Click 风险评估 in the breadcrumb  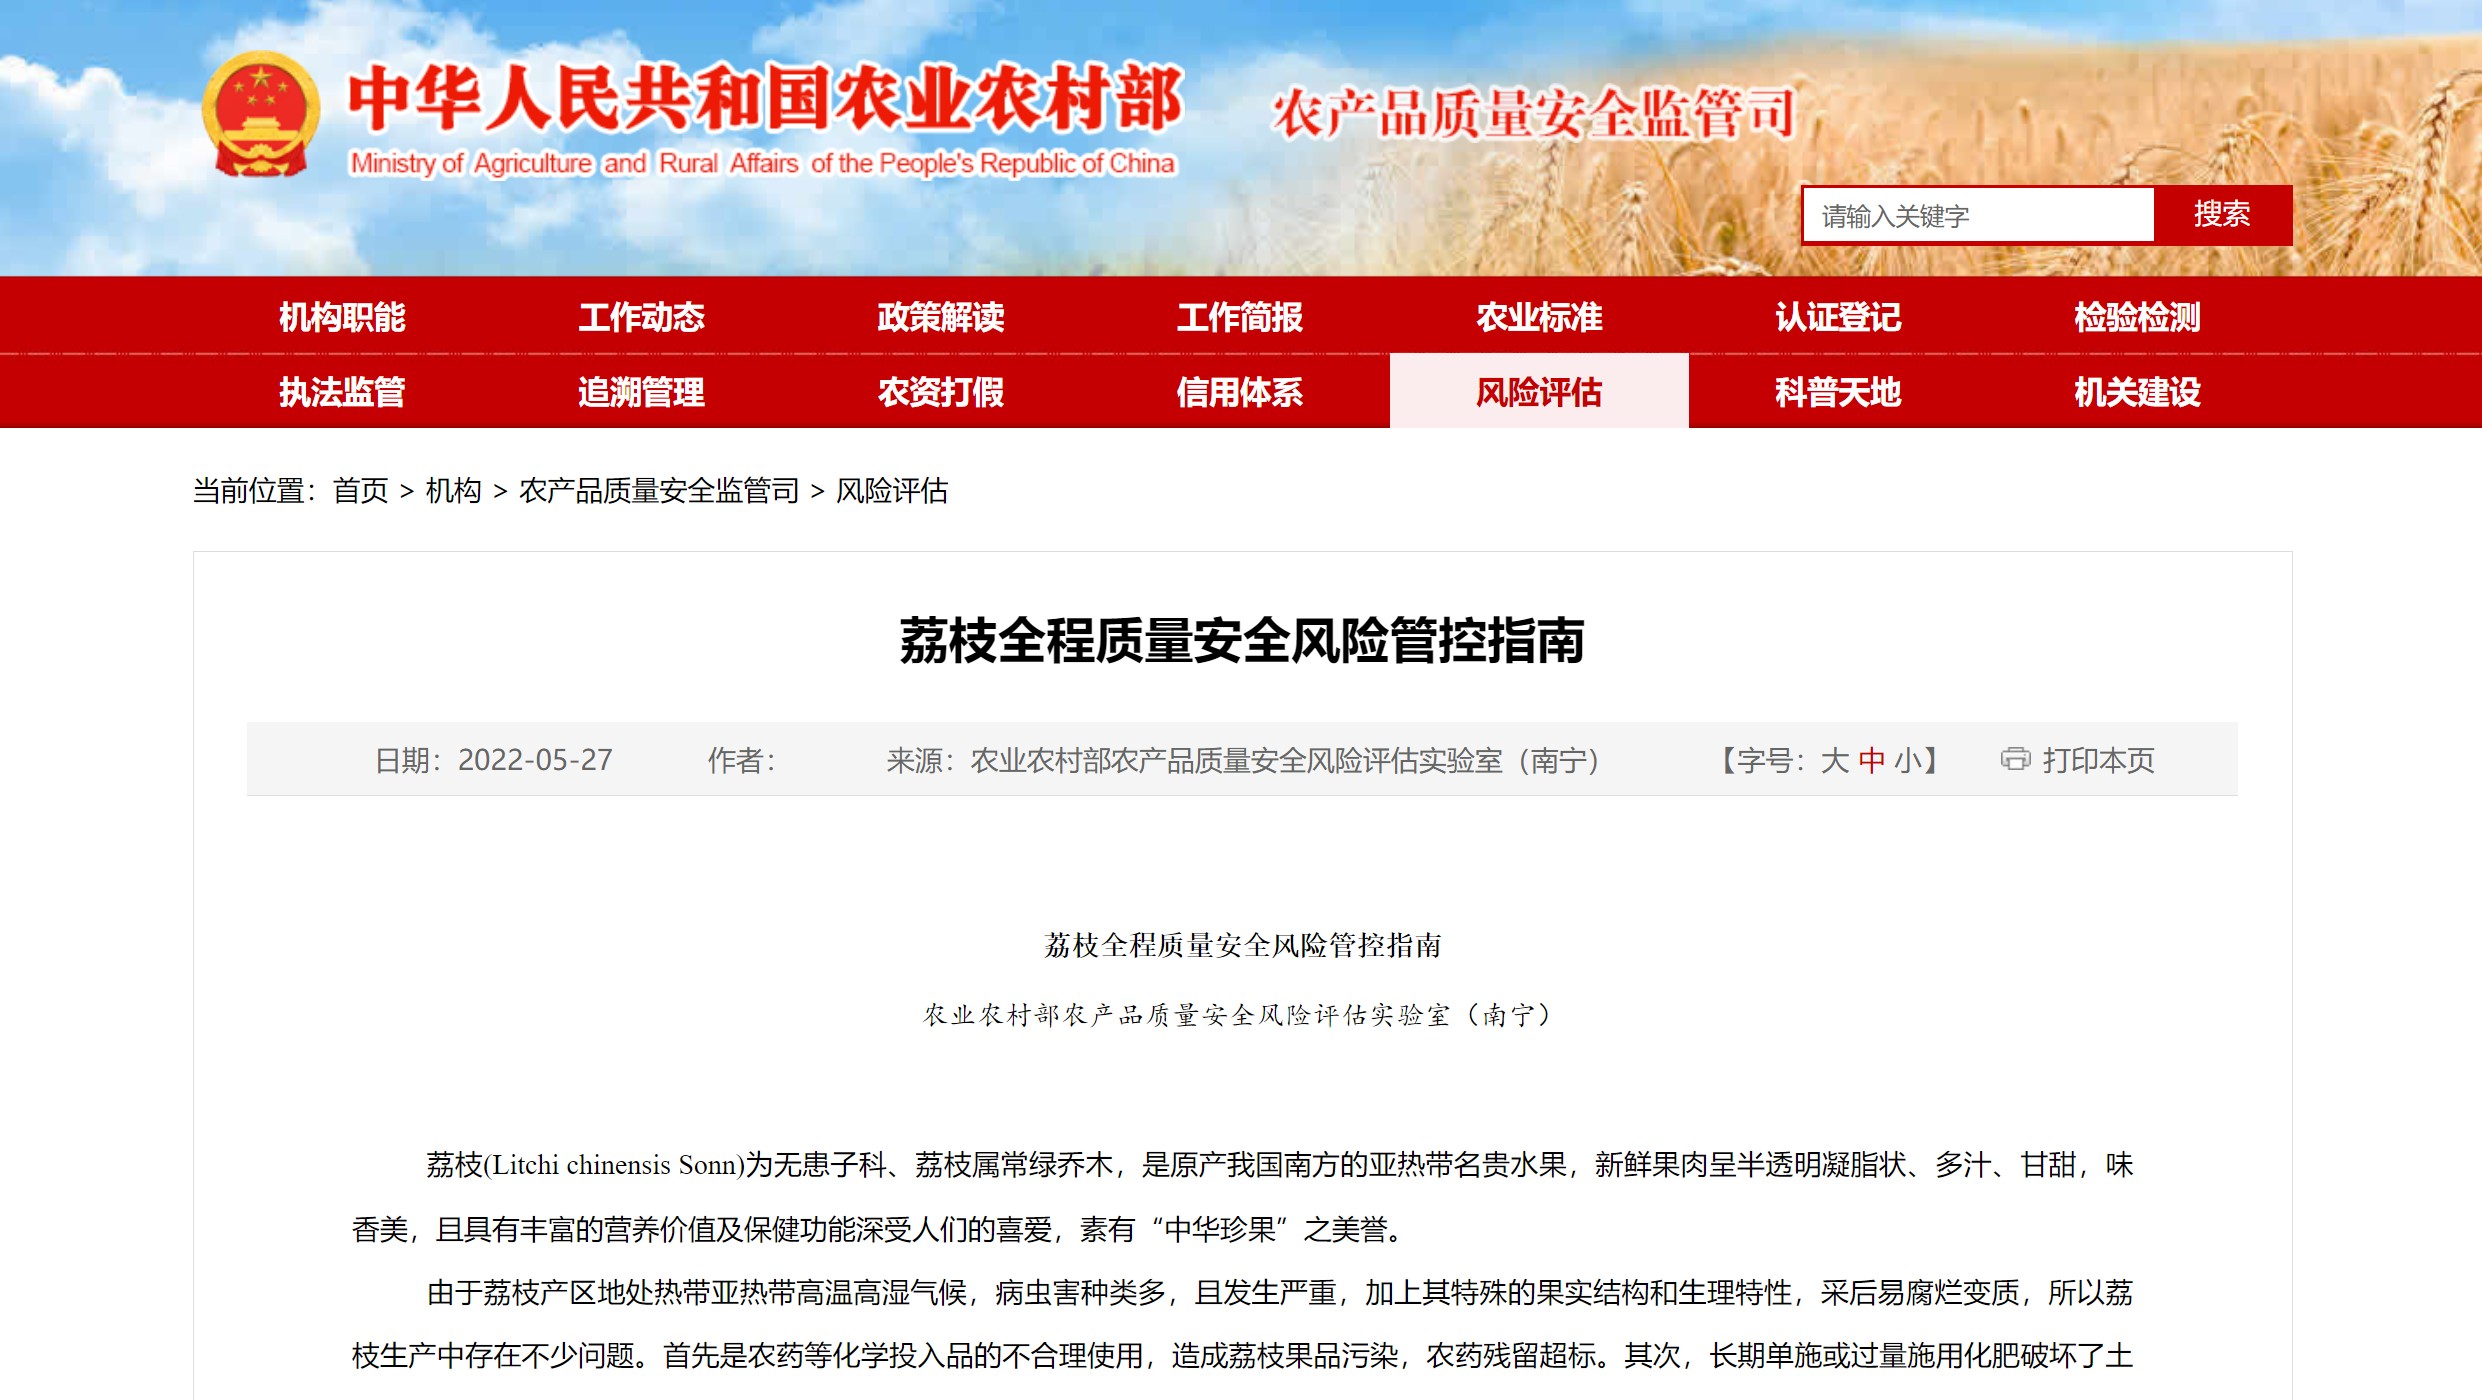coord(892,491)
